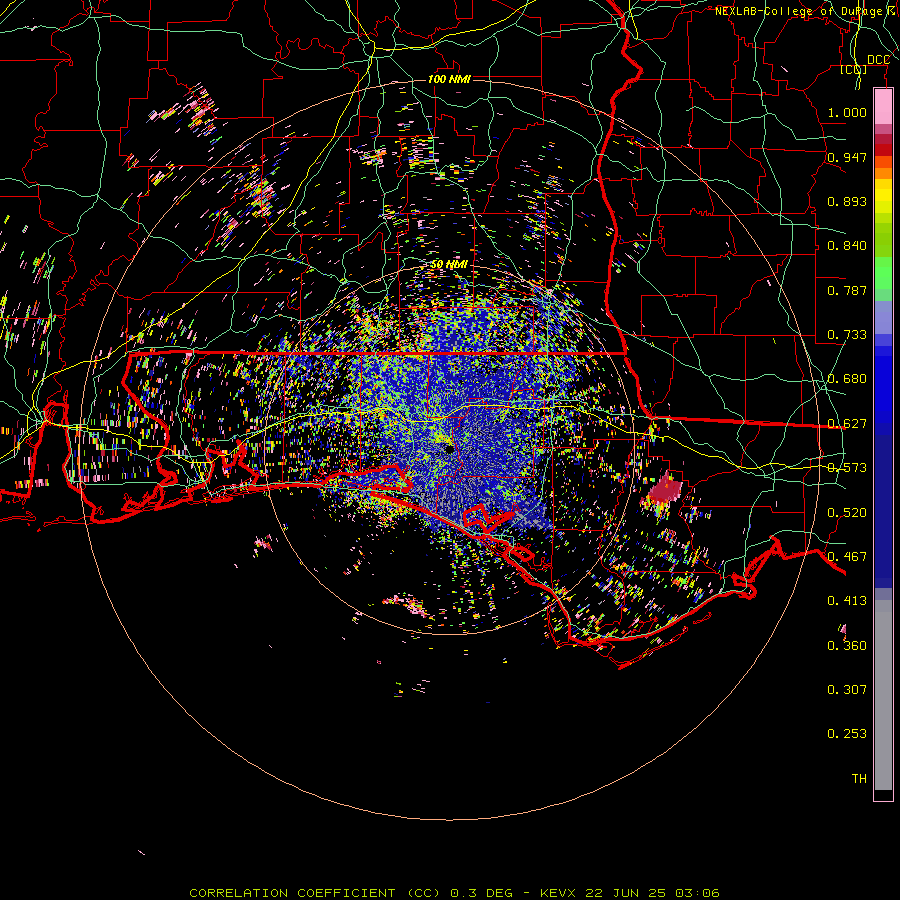Screen dimensions: 900x900
Task: Pick the bright green segment of the color bar
Action: 883,273
